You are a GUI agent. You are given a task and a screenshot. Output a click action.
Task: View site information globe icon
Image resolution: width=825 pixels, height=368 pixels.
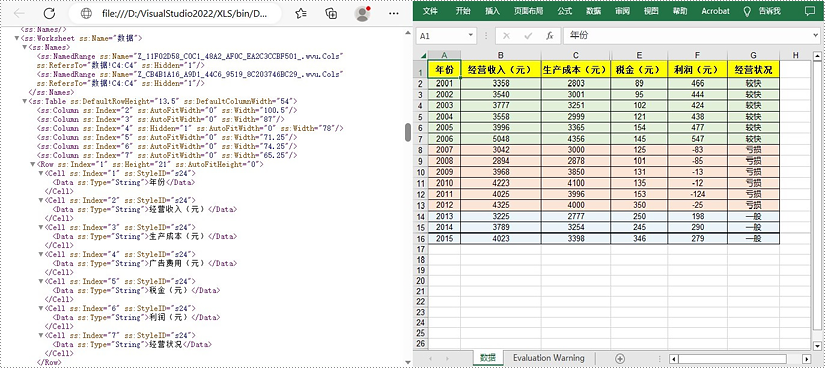pyautogui.click(x=86, y=14)
